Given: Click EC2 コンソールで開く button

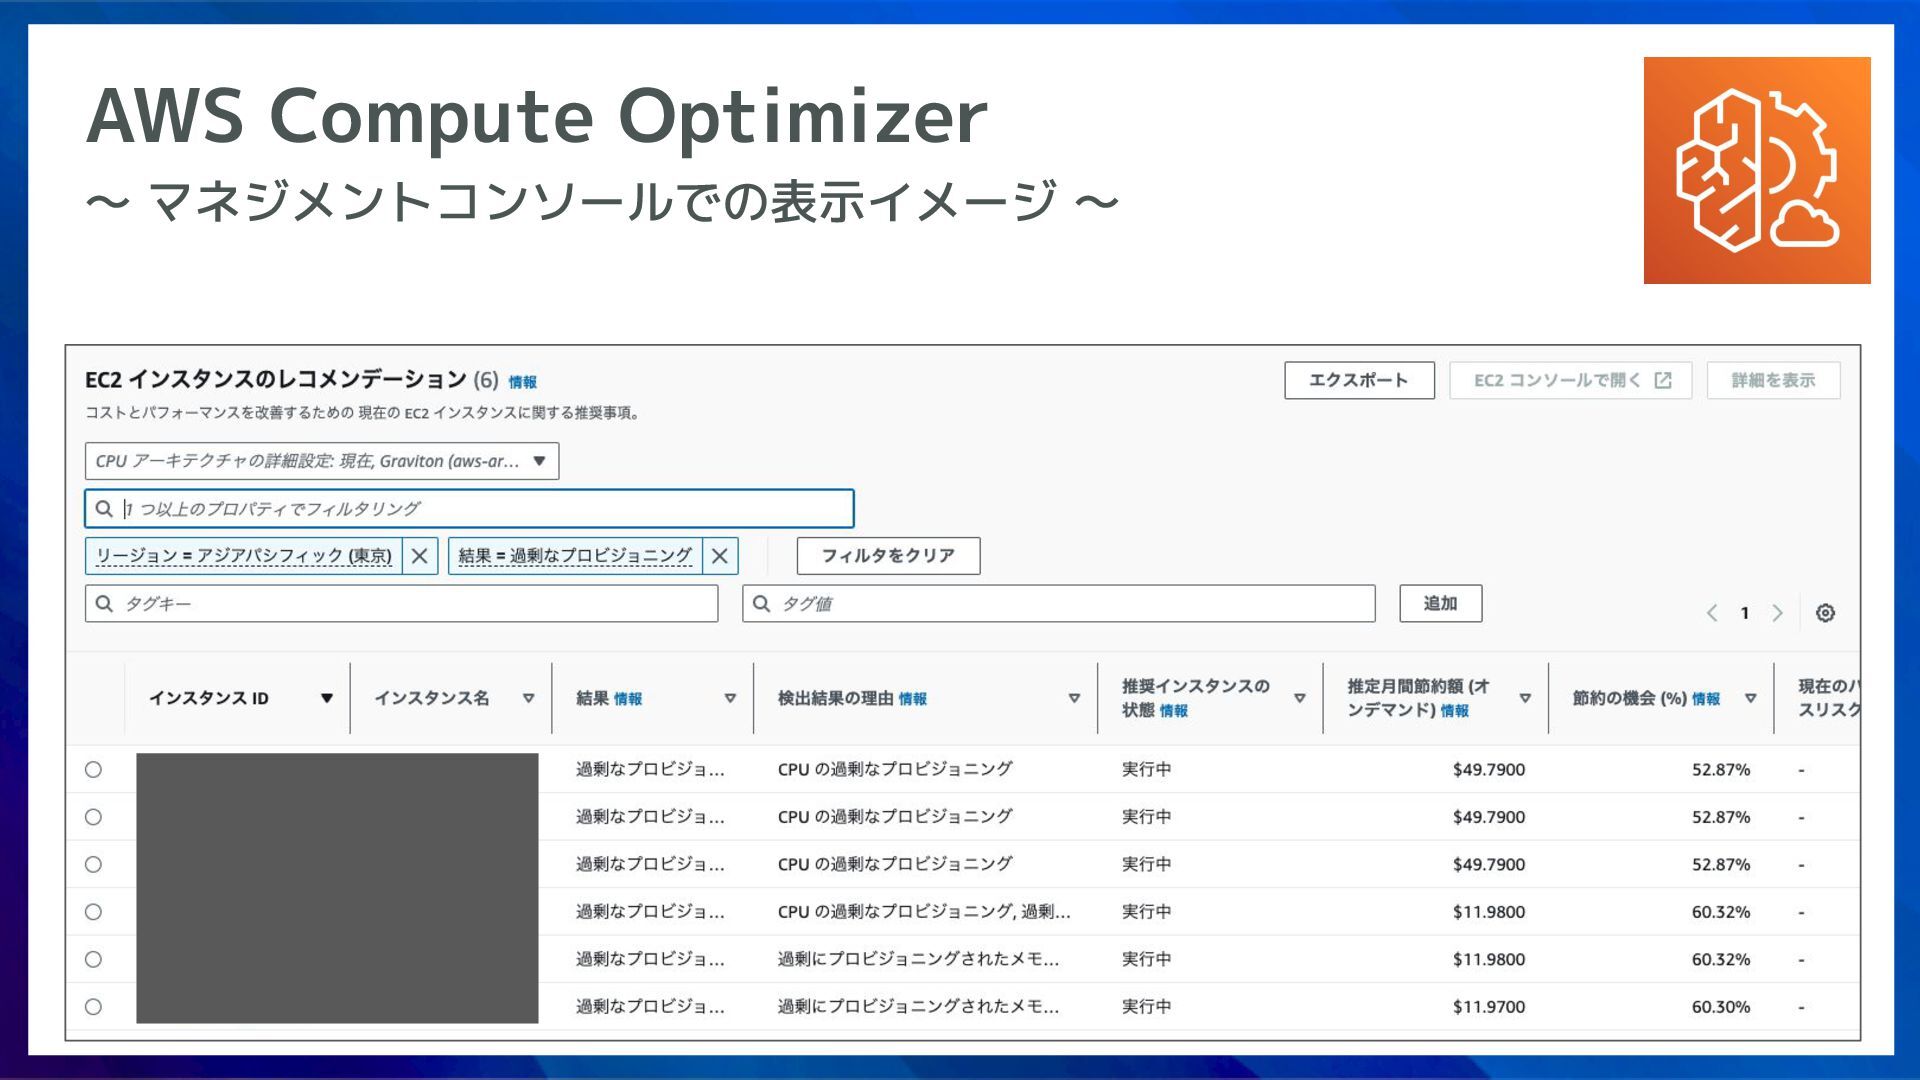Looking at the screenshot, I should pos(1570,380).
